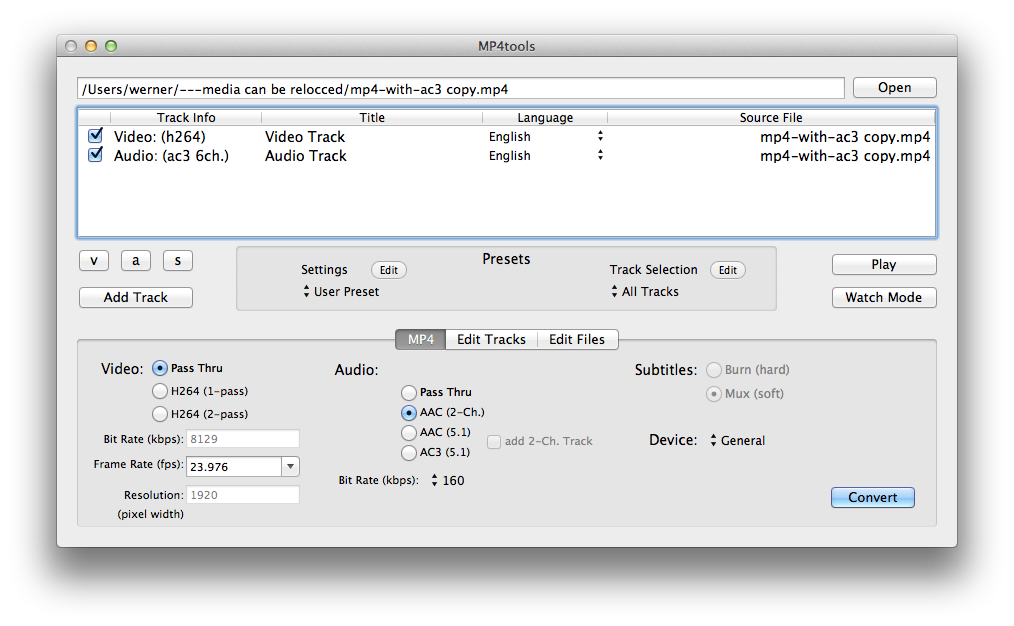
Task: Click the Track Info column header
Action: 186,118
